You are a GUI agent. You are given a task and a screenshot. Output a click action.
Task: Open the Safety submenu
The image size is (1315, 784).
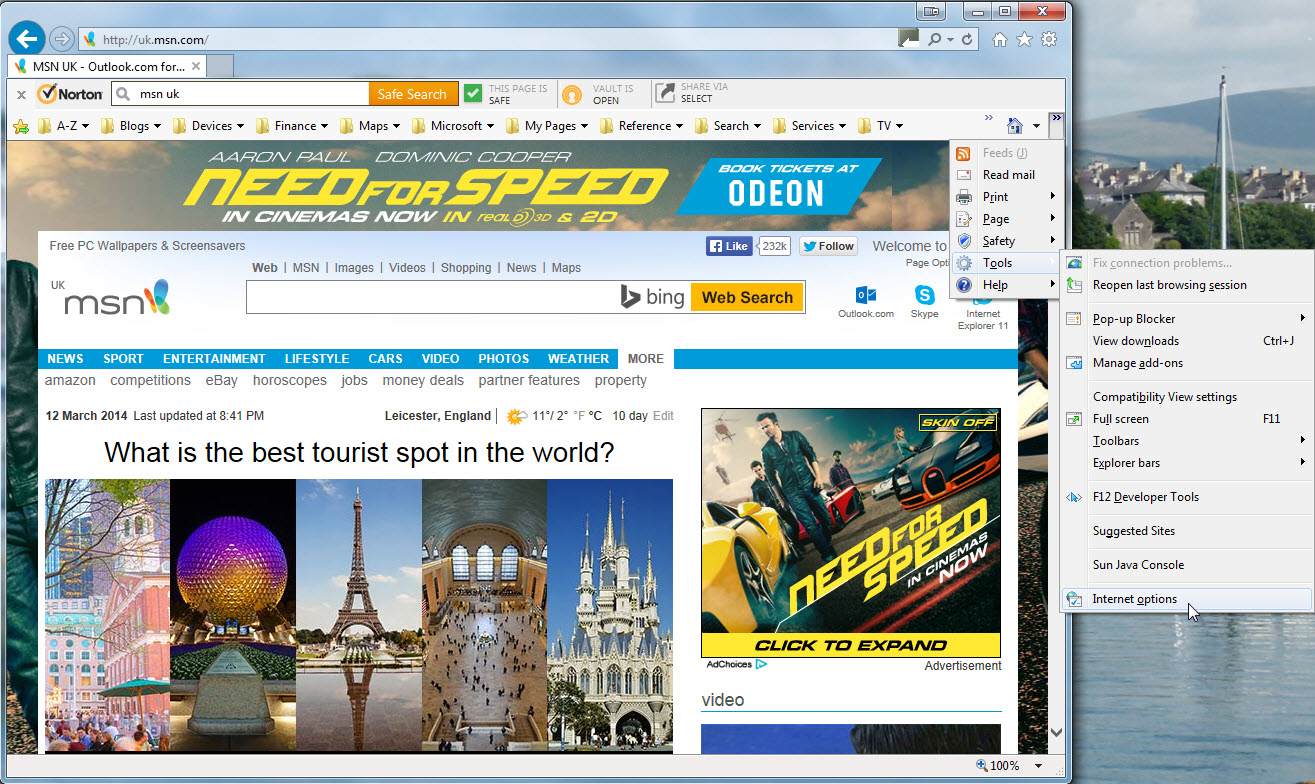point(1005,241)
